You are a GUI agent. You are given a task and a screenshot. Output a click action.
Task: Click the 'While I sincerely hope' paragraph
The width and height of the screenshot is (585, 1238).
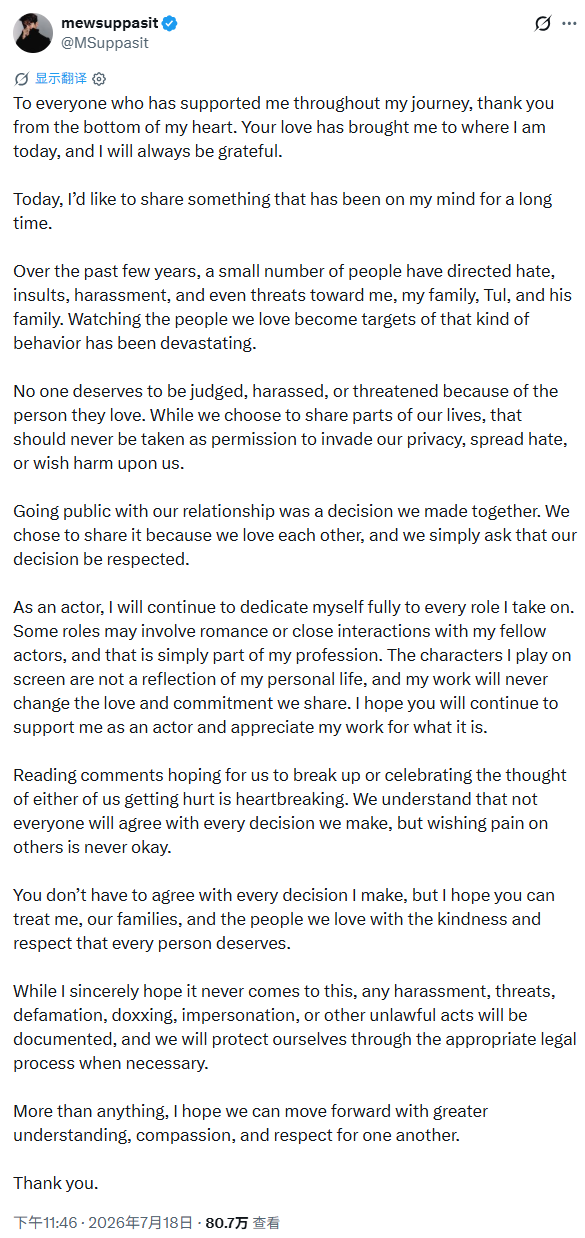click(x=295, y=1027)
